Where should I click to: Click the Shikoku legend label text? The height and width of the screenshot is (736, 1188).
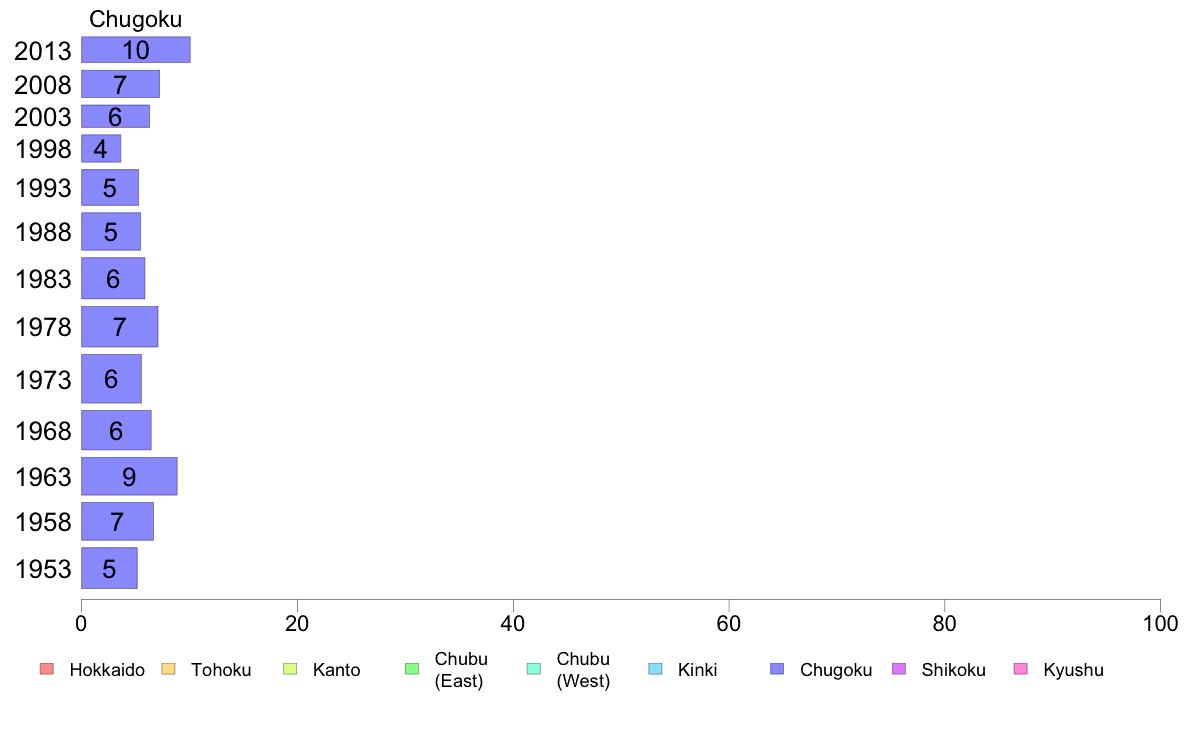pos(953,670)
